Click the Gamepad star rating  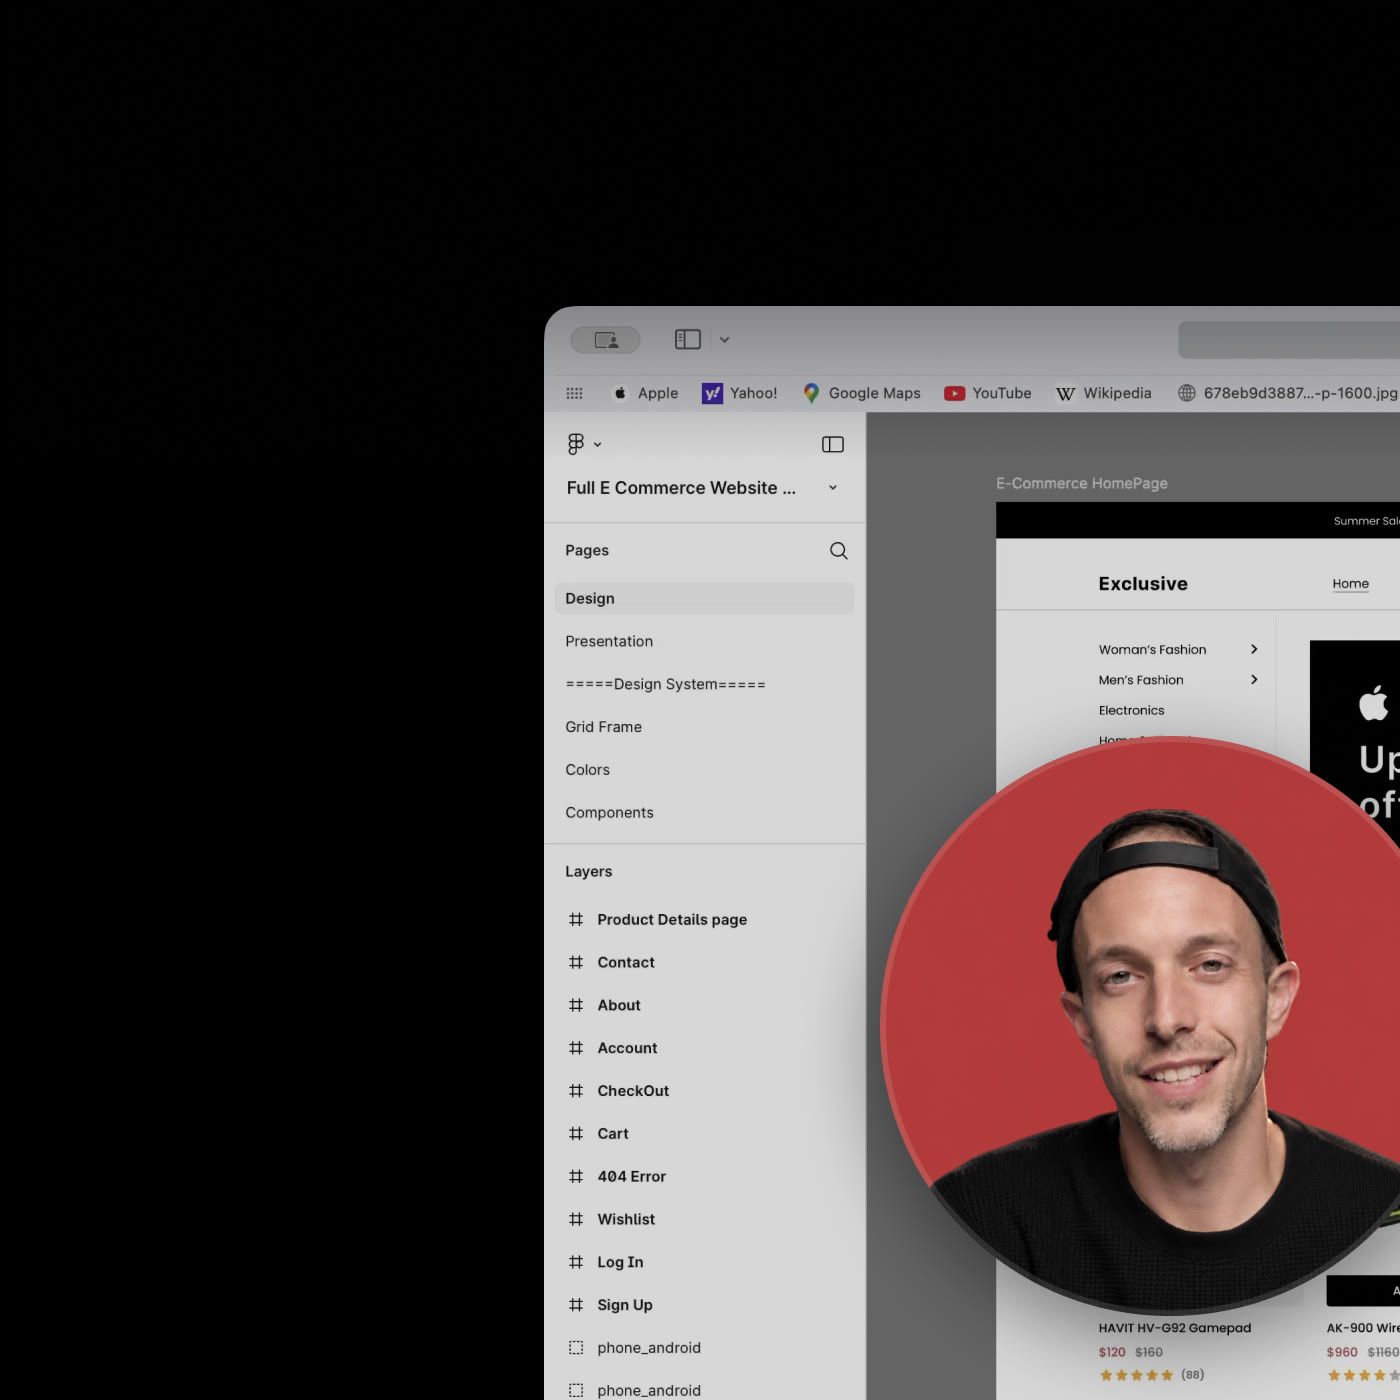tap(1136, 1375)
